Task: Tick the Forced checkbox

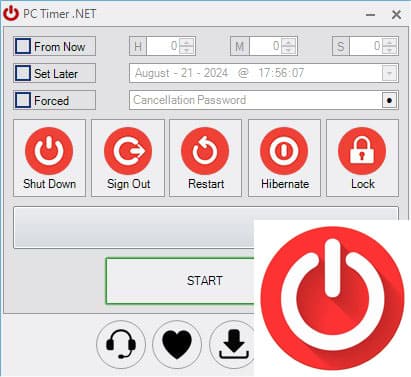Action: tap(23, 100)
